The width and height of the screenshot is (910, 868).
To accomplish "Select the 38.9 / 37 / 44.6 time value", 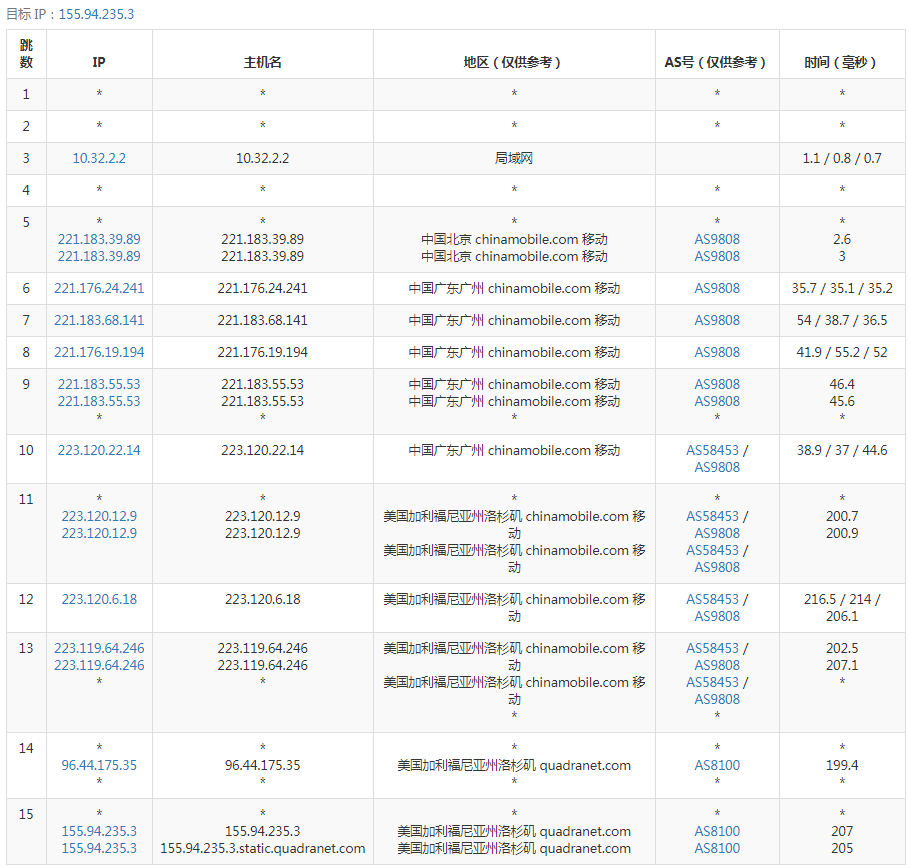I will pyautogui.click(x=842, y=450).
